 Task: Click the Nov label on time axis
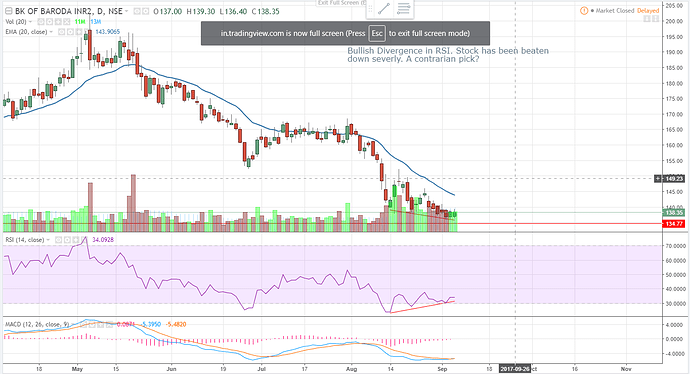[x=626, y=369]
